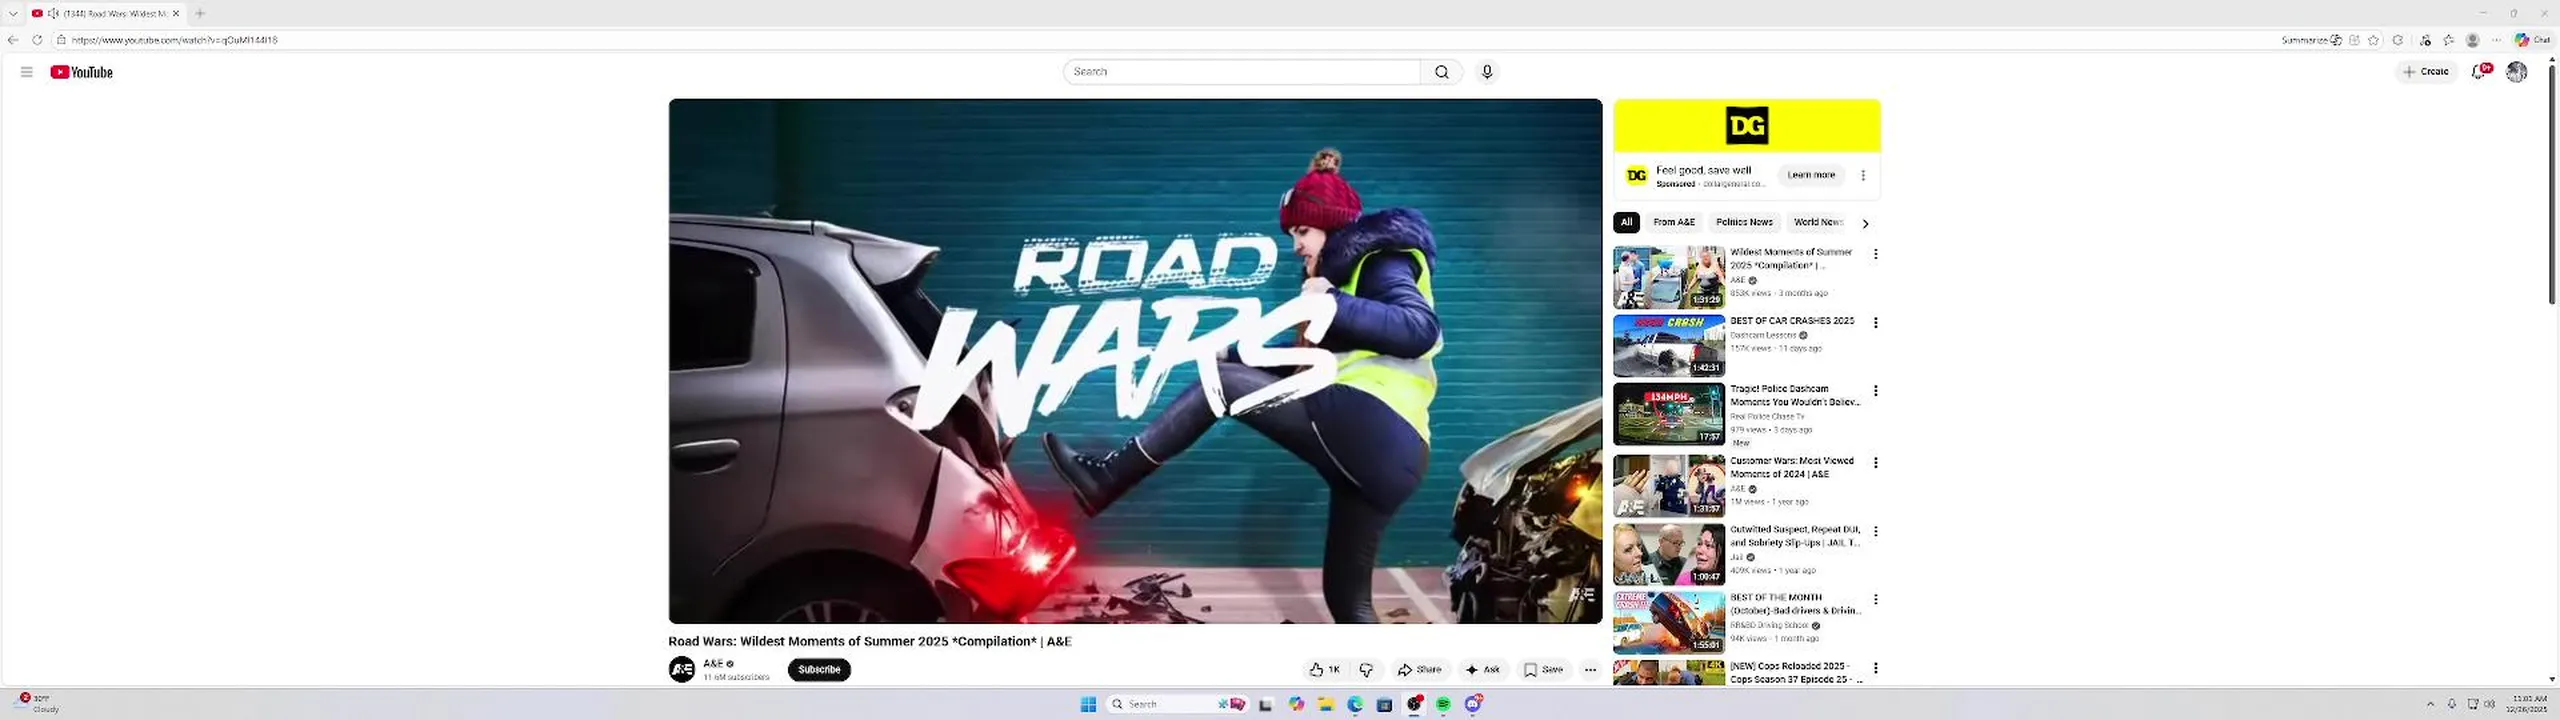Open options for Customer Wars video
The image size is (2560, 720).
click(1875, 463)
